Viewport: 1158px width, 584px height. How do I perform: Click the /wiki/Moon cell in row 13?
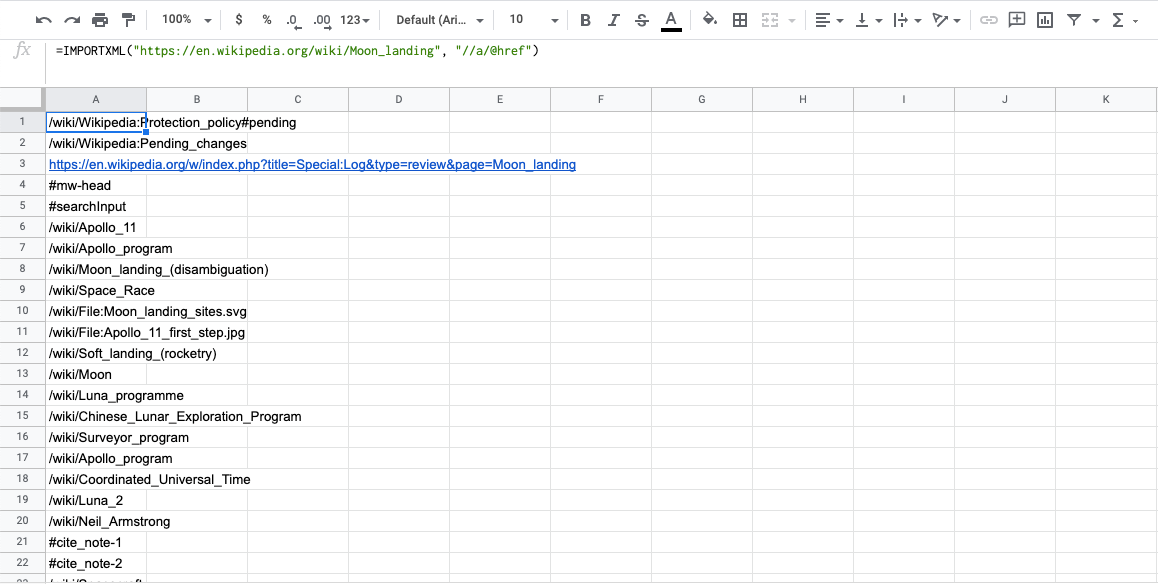(x=96, y=374)
